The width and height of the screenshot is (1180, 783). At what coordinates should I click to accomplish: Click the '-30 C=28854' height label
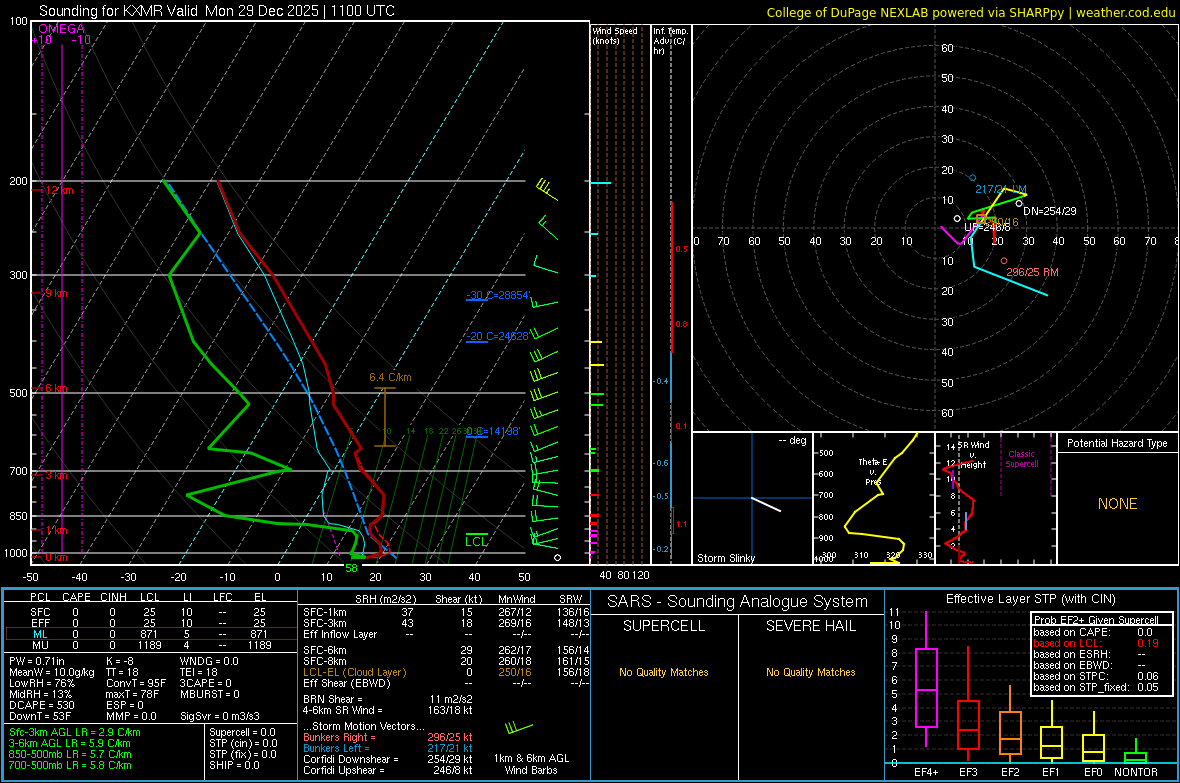(x=497, y=295)
